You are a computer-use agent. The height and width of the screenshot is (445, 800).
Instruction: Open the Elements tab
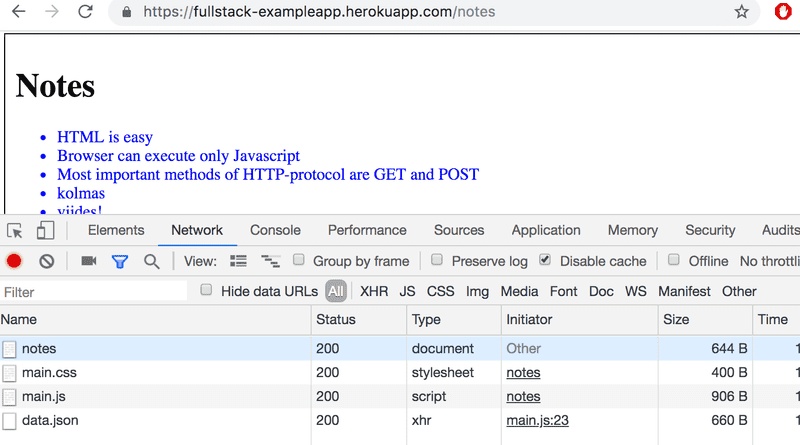pyautogui.click(x=116, y=230)
